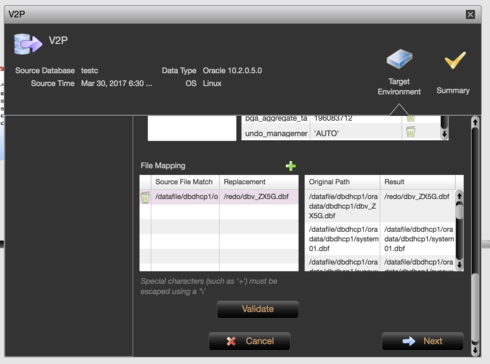Select the Summary tab label
This screenshot has width=490, height=364.
[x=453, y=91]
